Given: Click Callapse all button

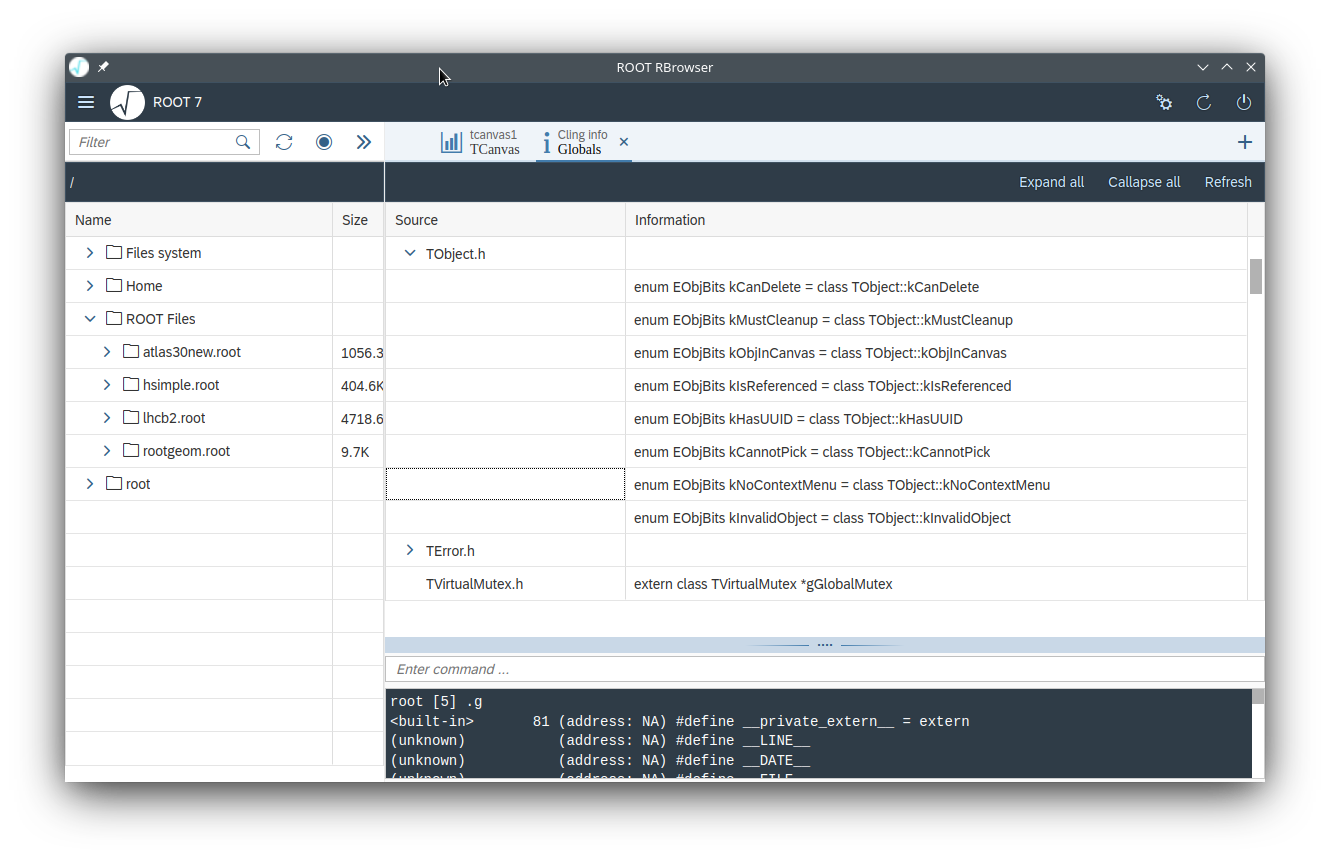Looking at the screenshot, I should click(1144, 182).
